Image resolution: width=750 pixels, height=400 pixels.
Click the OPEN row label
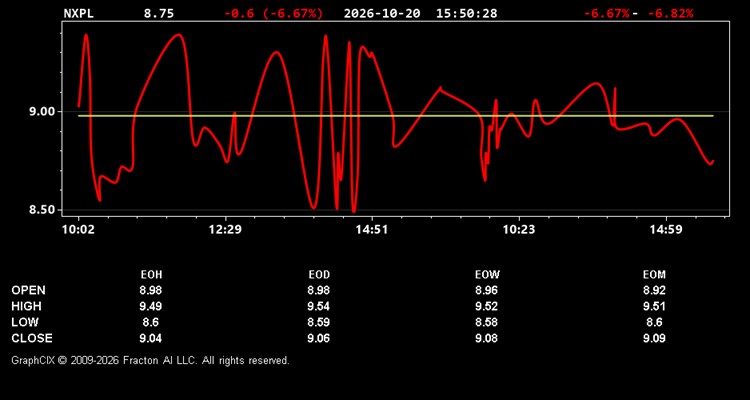tap(29, 290)
